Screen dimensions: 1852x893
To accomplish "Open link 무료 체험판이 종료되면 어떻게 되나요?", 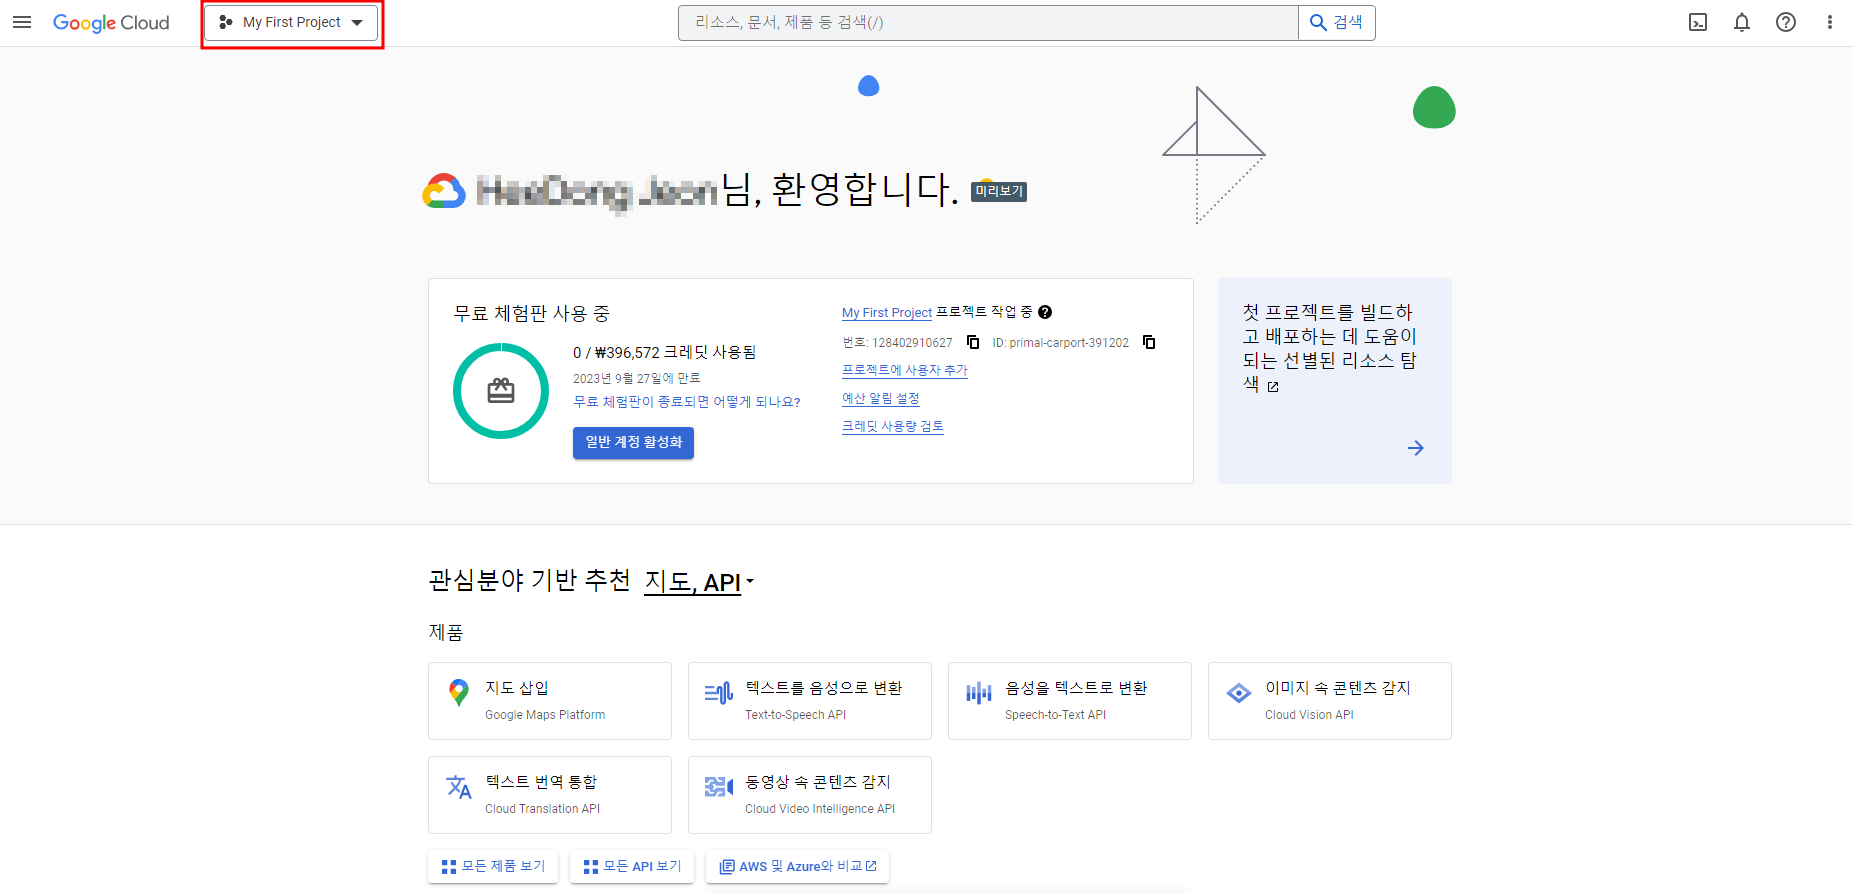I will (x=687, y=402).
